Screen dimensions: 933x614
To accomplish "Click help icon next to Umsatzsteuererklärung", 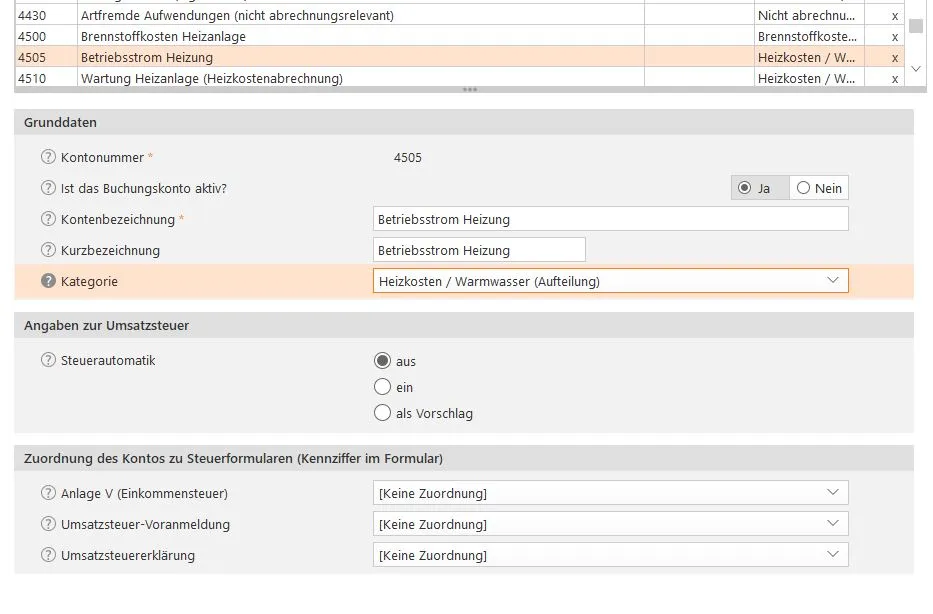I will coord(48,555).
